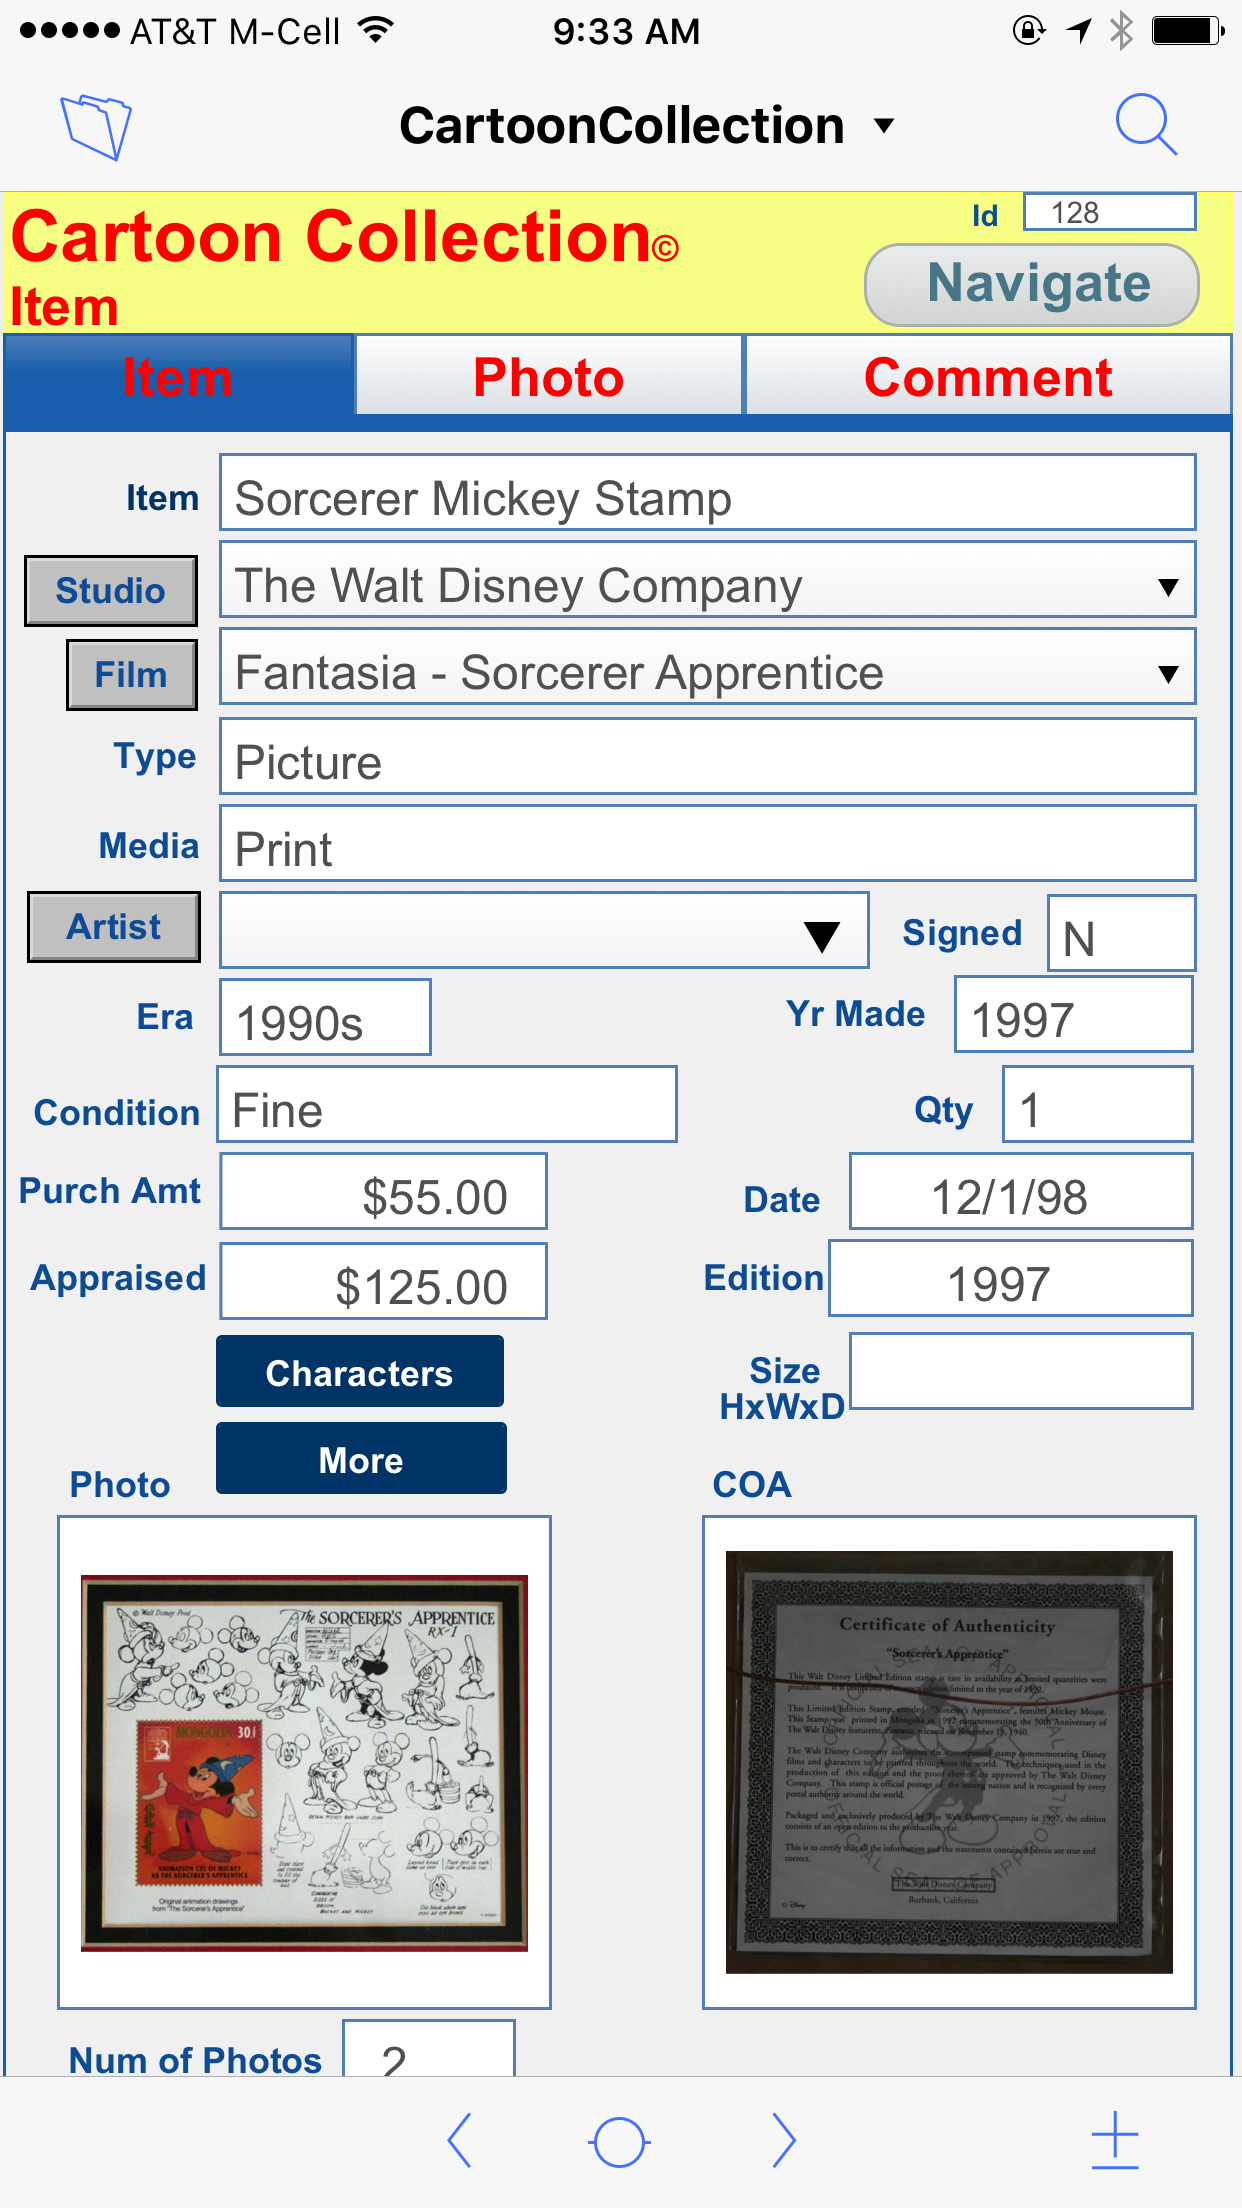Tap the plus/minus add record icon
The height and width of the screenshot is (2208, 1242).
pyautogui.click(x=1115, y=2141)
